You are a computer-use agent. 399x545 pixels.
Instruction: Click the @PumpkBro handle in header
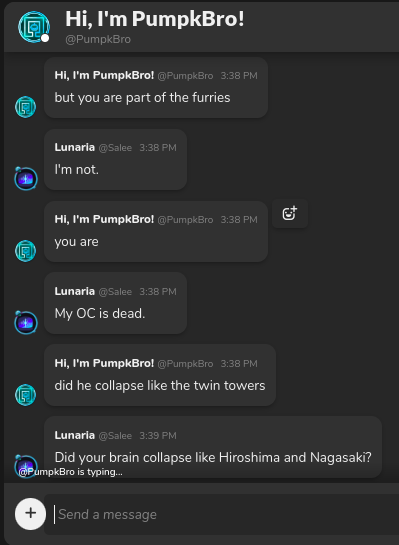pyautogui.click(x=98, y=39)
